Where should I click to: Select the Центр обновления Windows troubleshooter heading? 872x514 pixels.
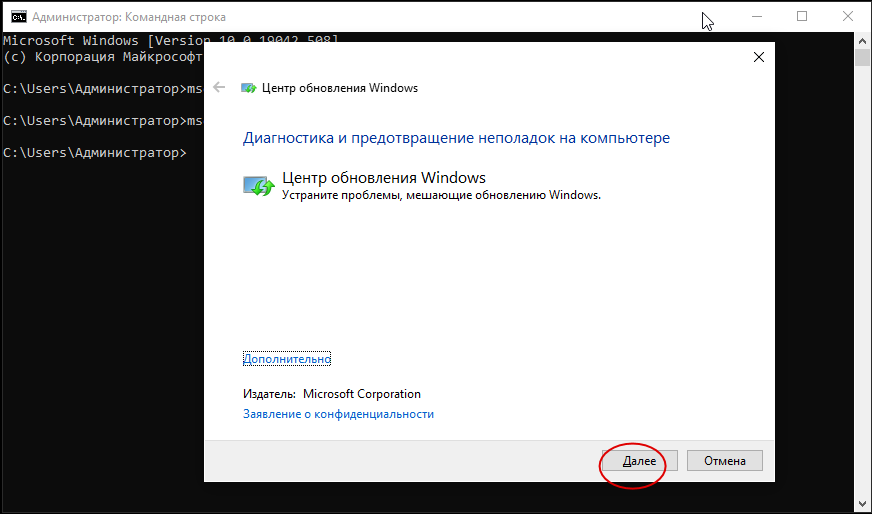384,178
